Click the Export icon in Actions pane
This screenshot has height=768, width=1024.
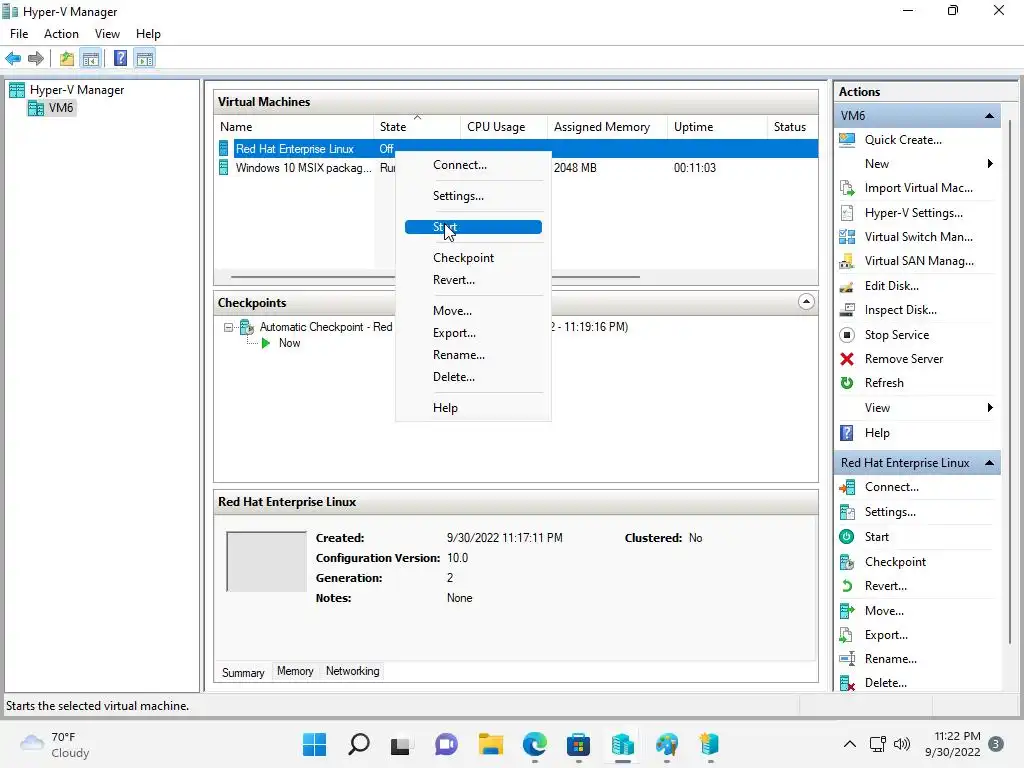(x=847, y=635)
